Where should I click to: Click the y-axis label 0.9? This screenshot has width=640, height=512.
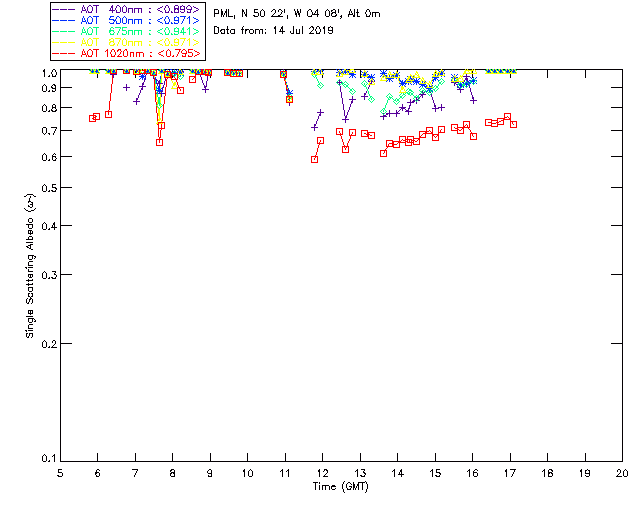coord(49,88)
